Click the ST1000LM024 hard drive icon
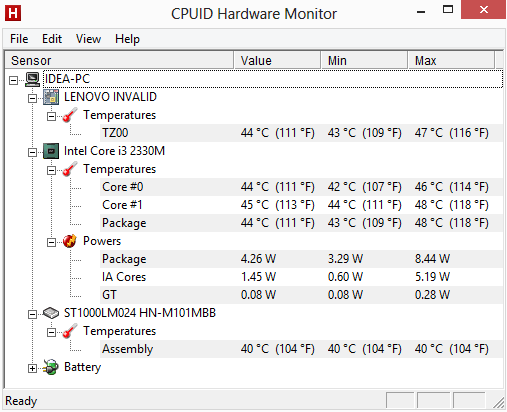Image resolution: width=507 pixels, height=412 pixels. tap(51, 313)
